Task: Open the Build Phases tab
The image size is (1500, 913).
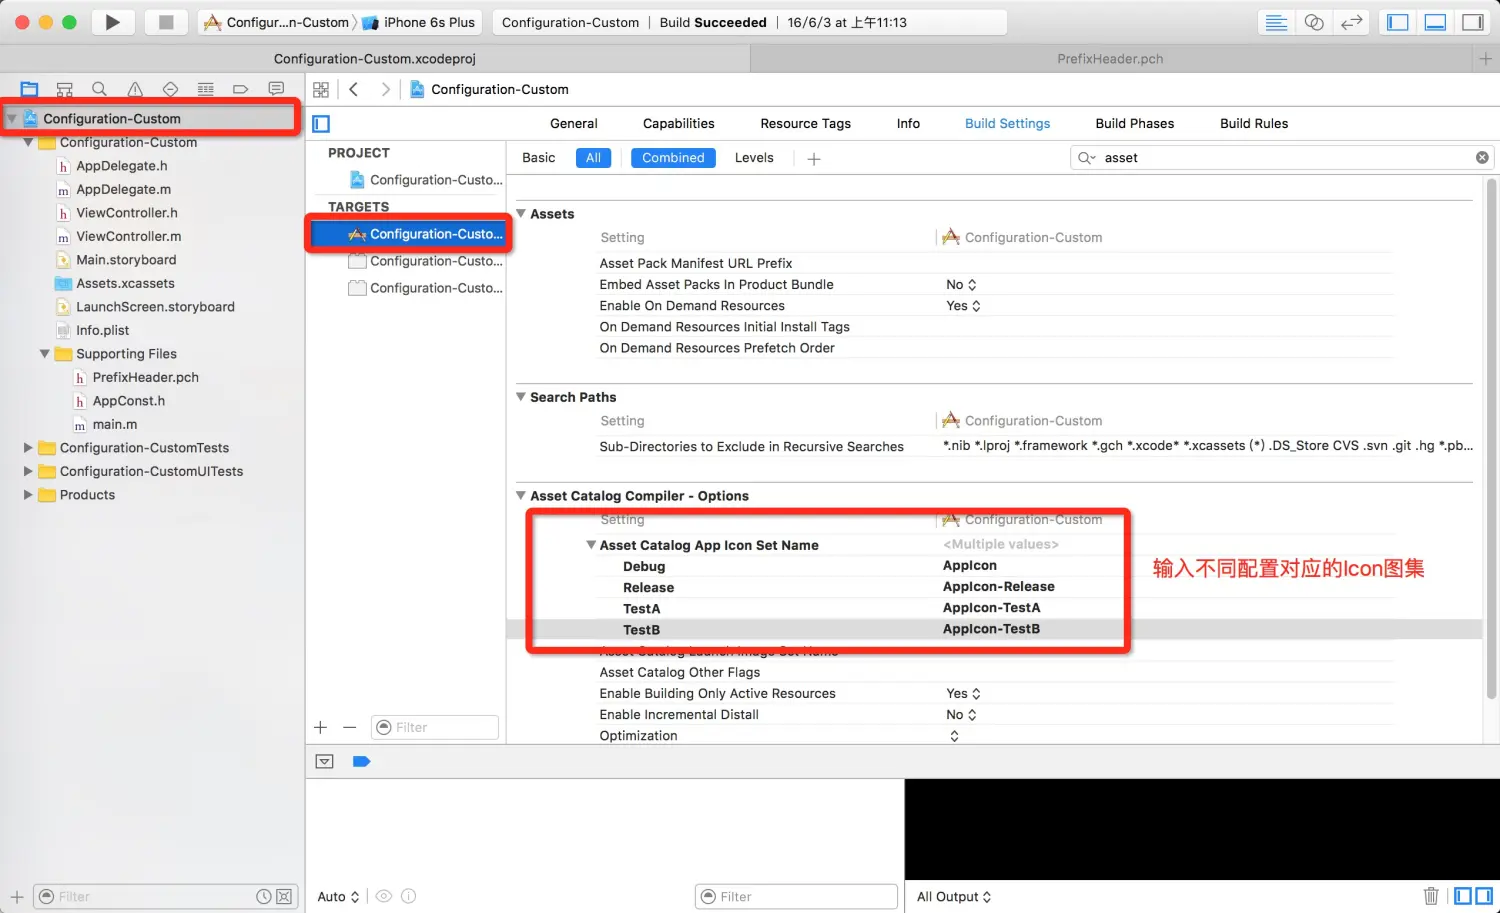Action: (1135, 123)
